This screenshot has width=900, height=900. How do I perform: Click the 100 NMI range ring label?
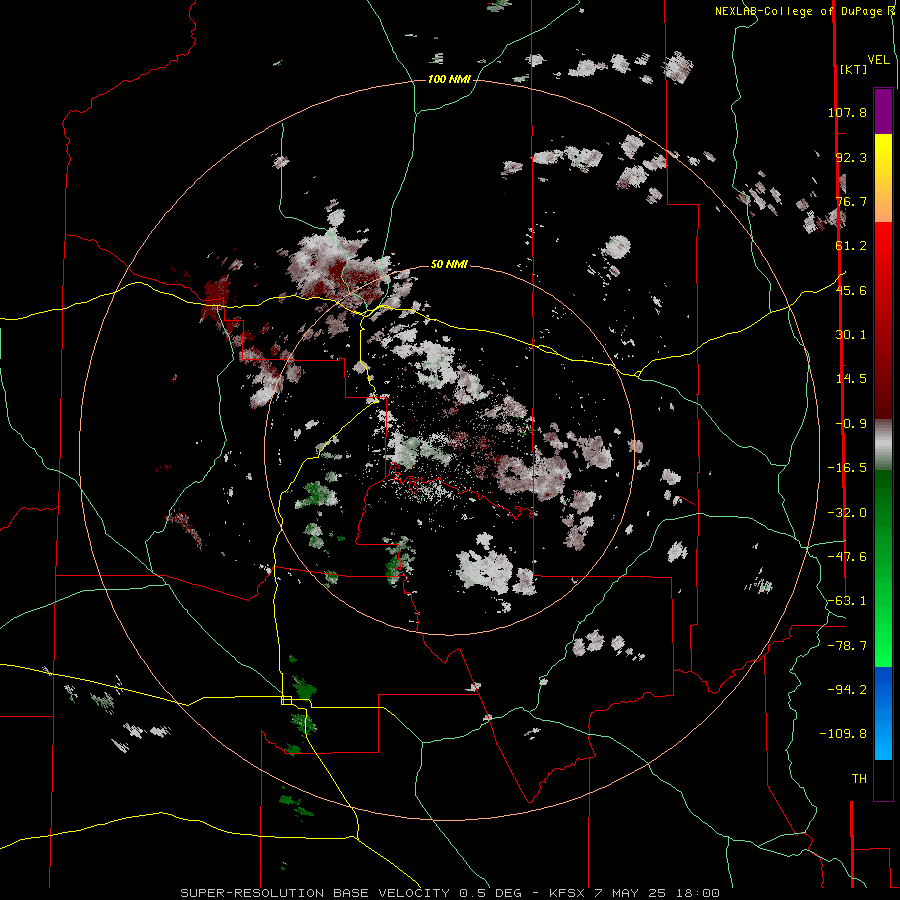pyautogui.click(x=449, y=79)
